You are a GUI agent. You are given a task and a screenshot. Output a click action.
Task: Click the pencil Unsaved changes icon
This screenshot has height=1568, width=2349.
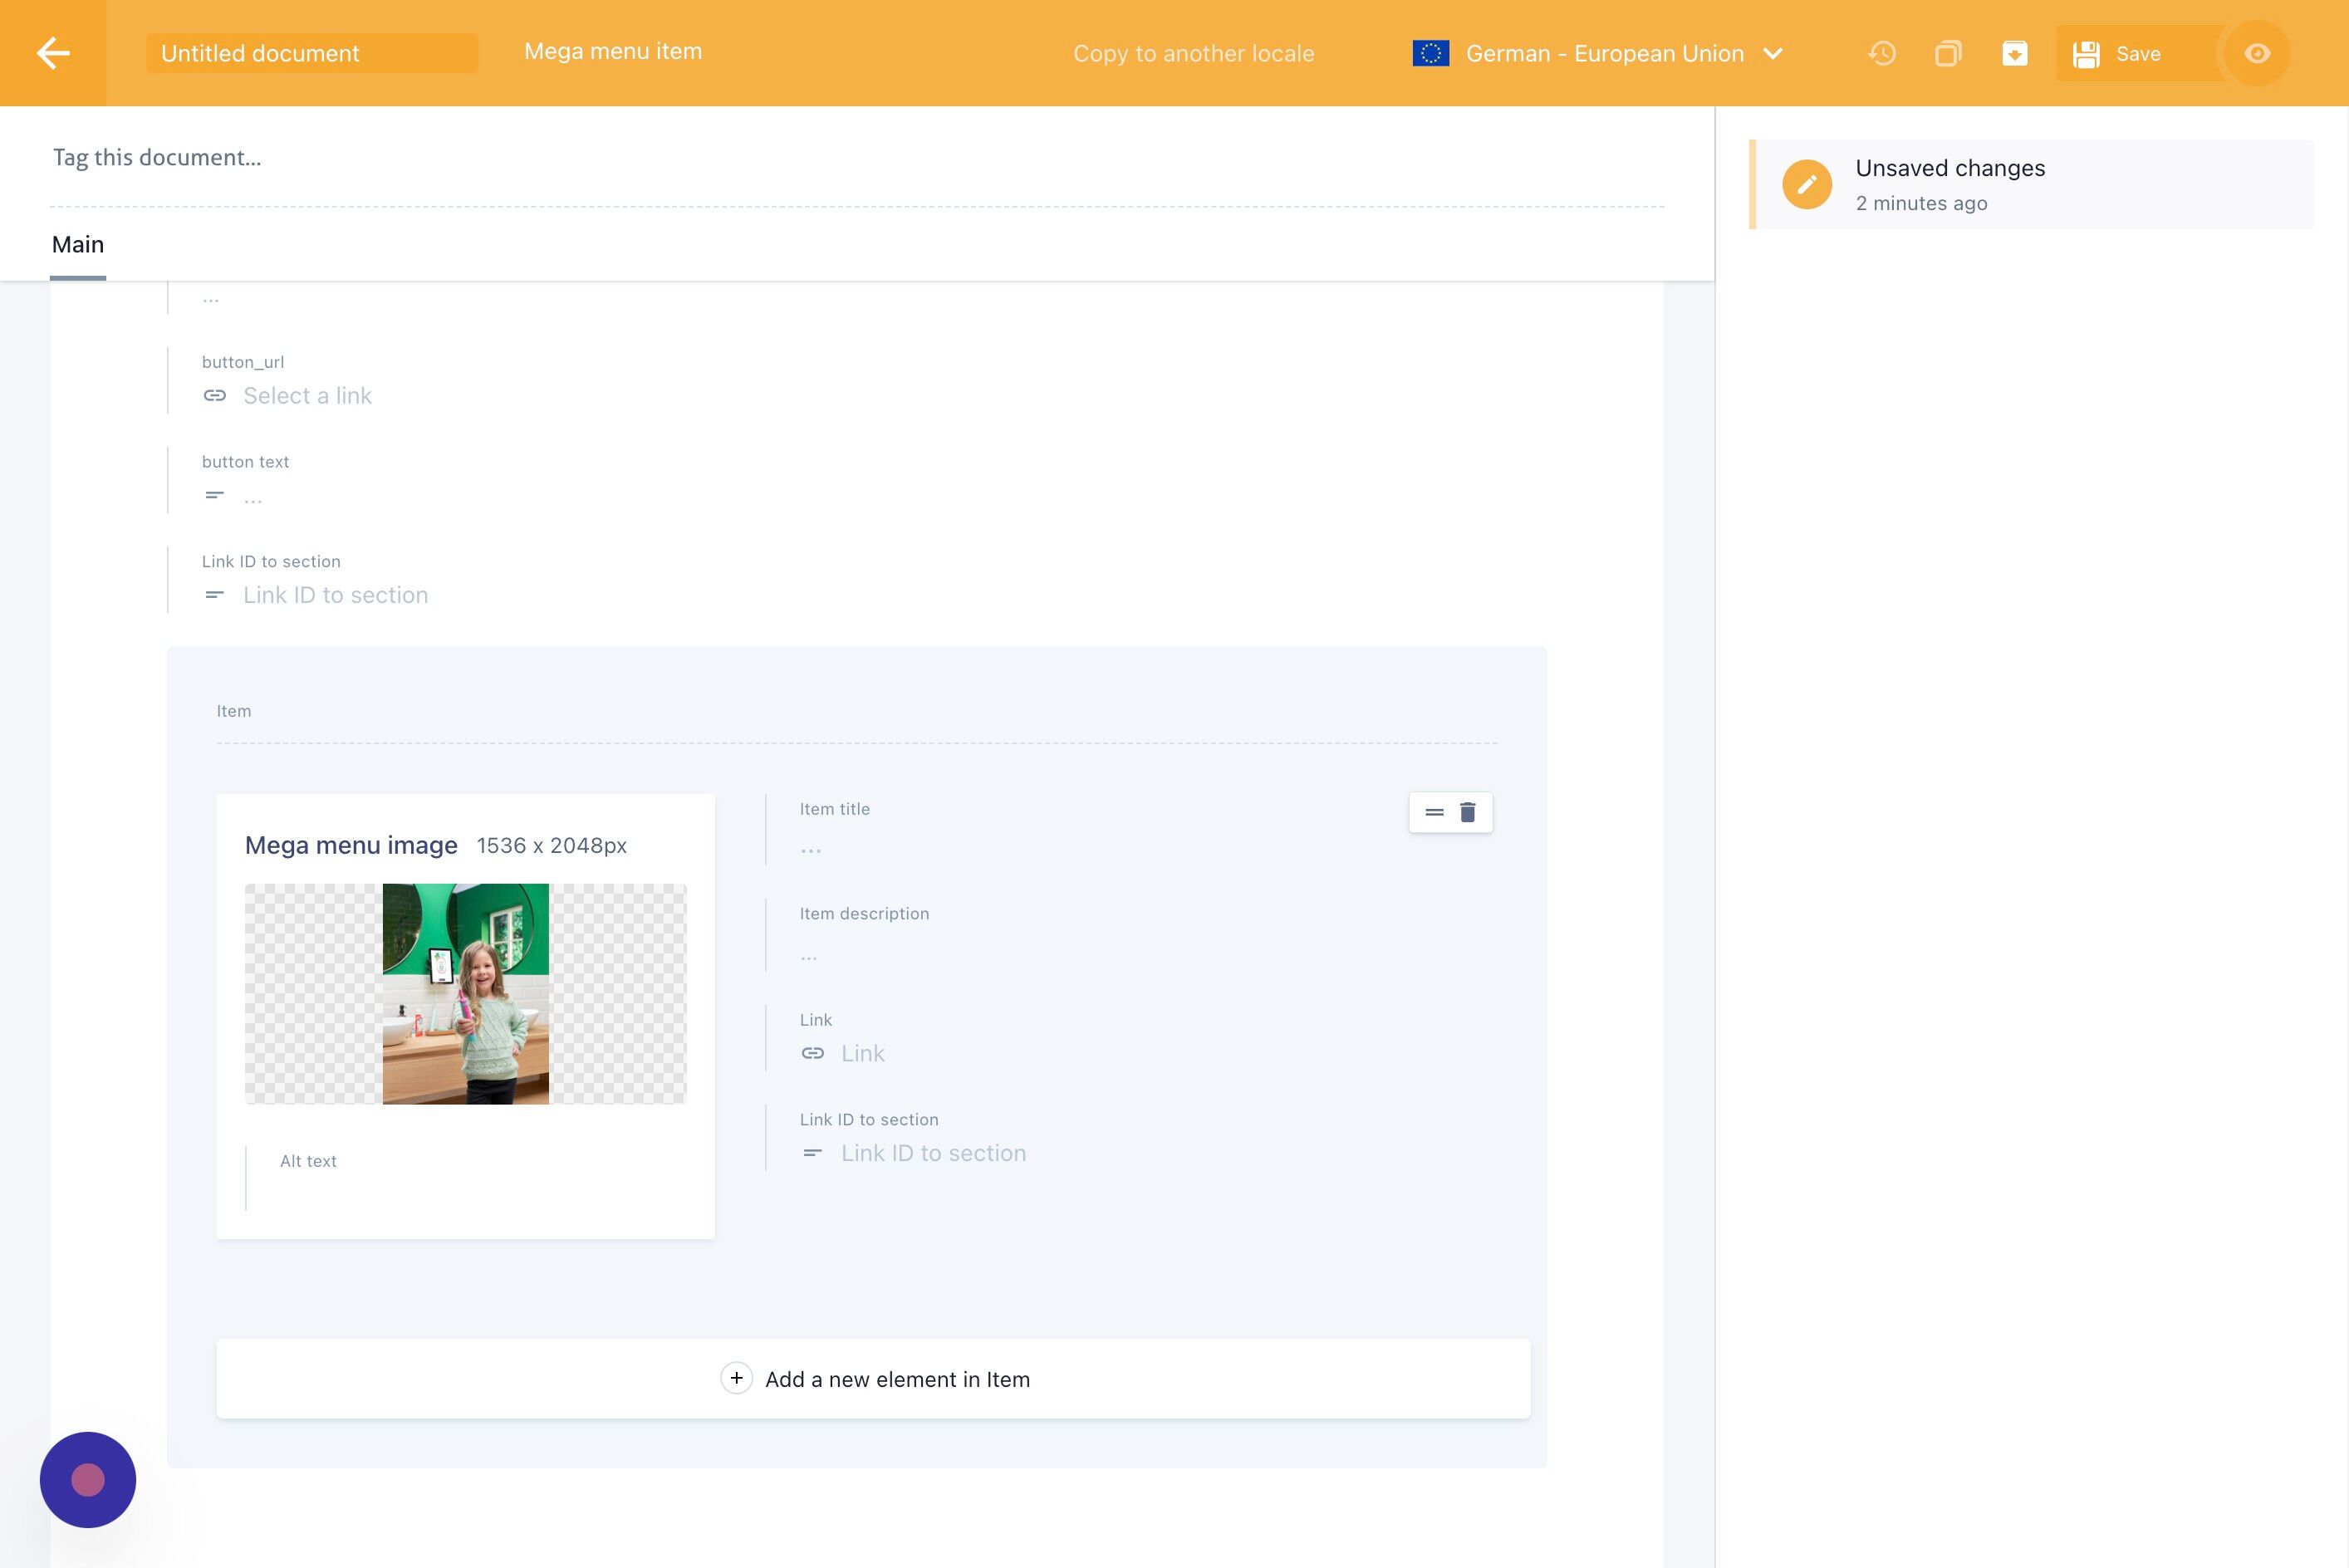click(1806, 184)
